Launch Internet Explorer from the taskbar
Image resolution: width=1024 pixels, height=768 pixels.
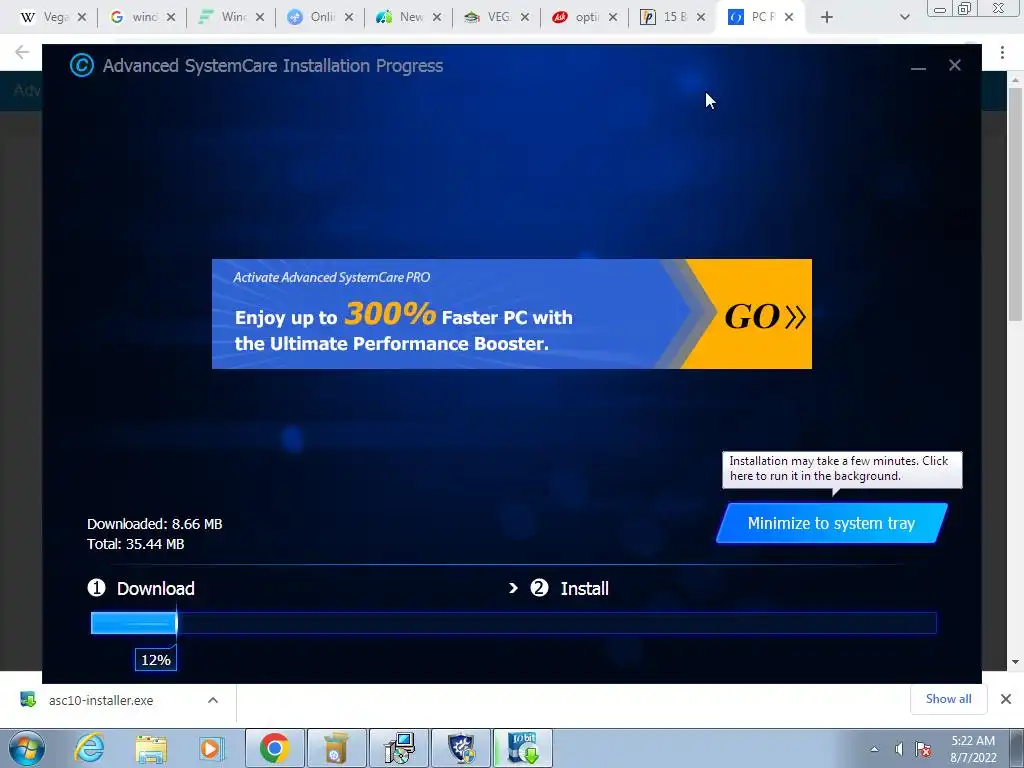point(89,748)
